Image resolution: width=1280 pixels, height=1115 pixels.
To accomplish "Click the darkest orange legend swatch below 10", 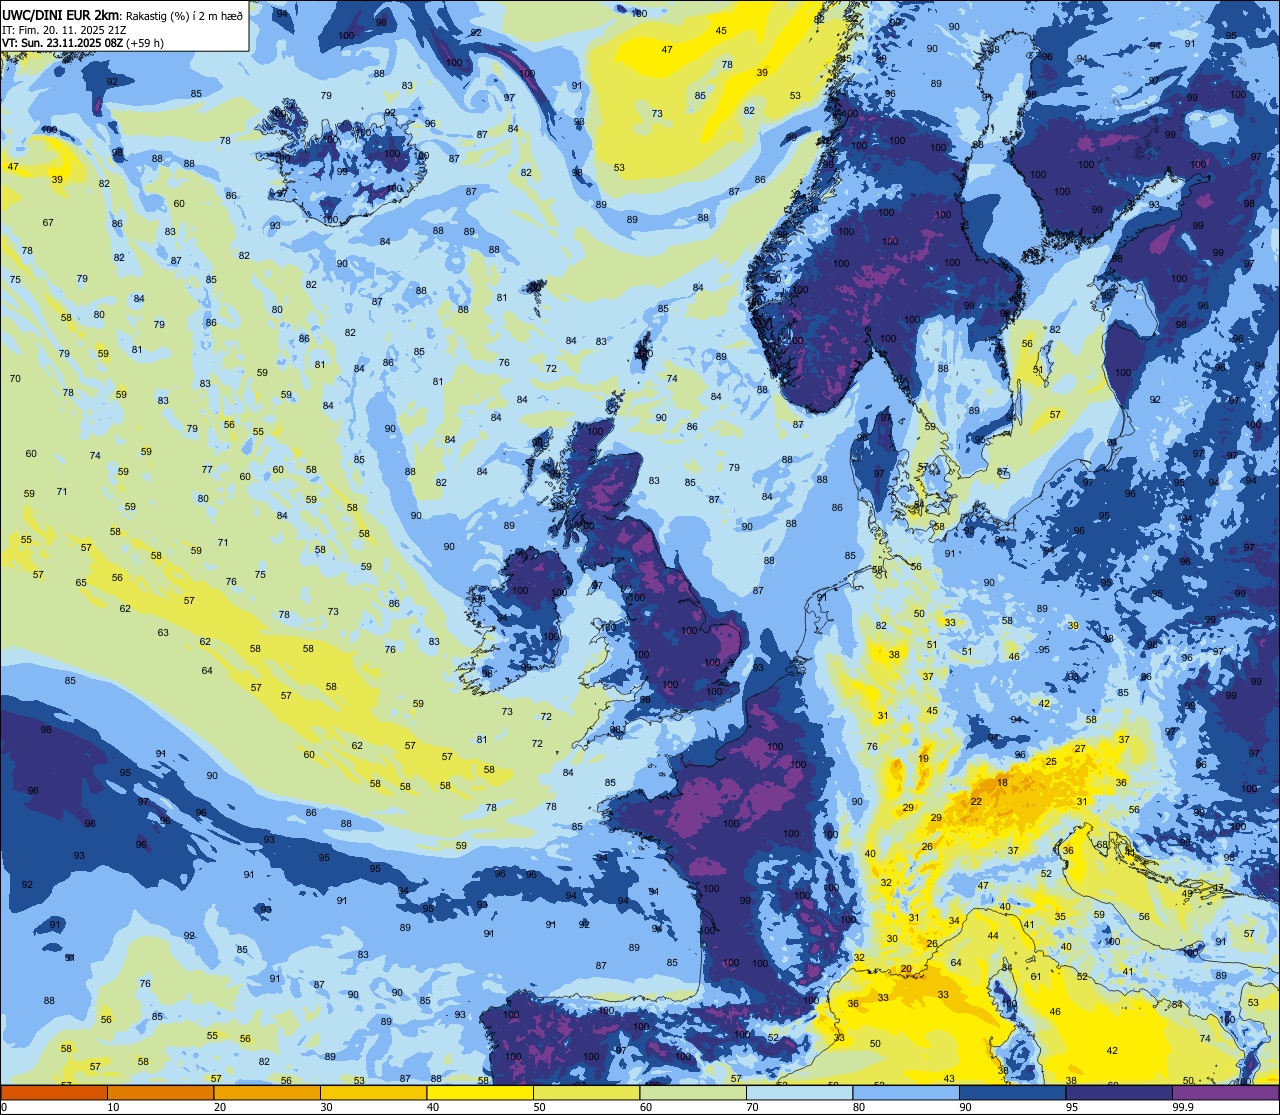I will coord(54,1092).
